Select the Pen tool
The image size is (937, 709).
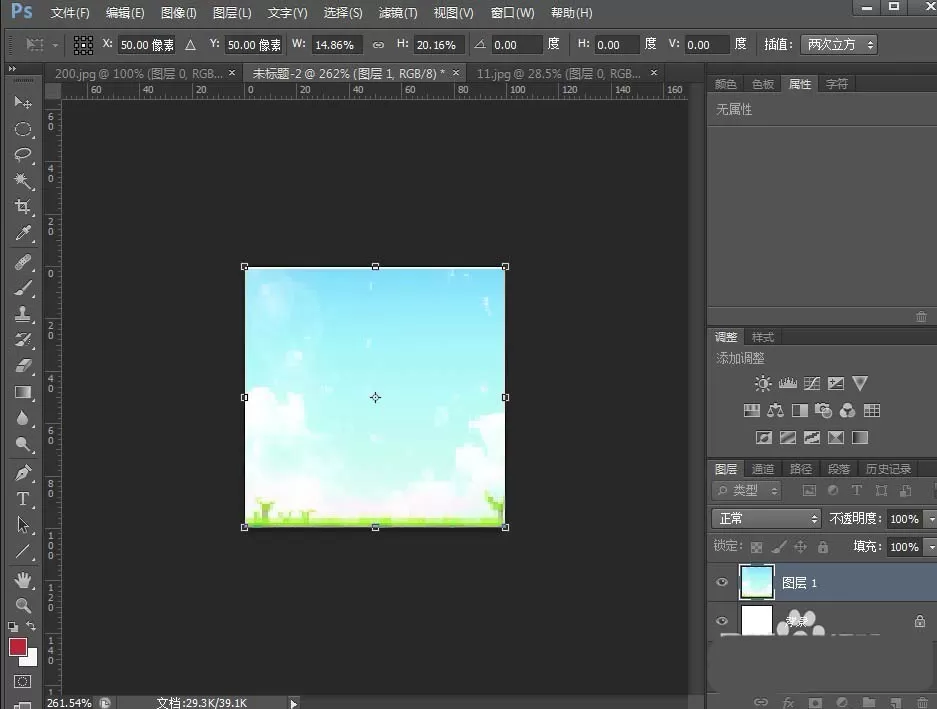(23, 473)
